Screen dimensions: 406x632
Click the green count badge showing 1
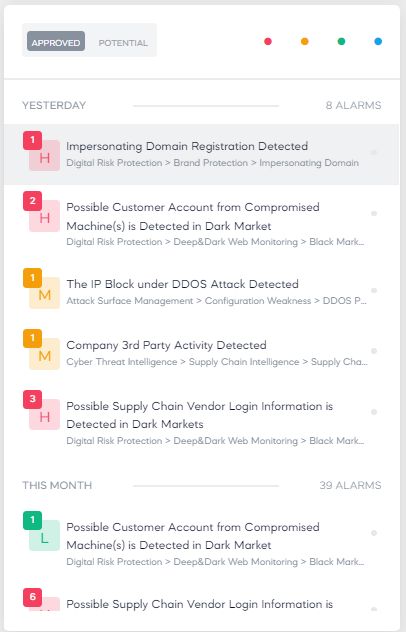[x=33, y=520]
